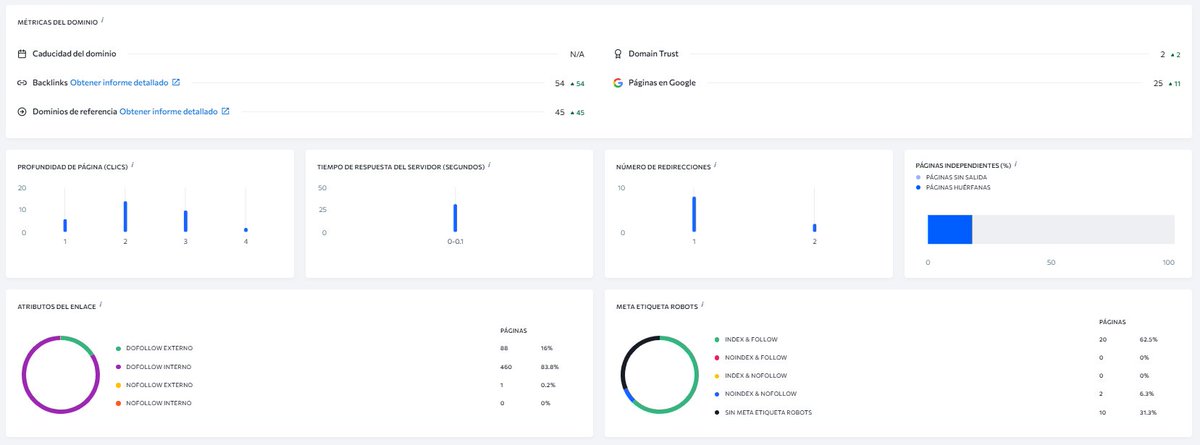Click the 83.8% value for Dofollow interno
The image size is (1200, 445).
pos(551,367)
